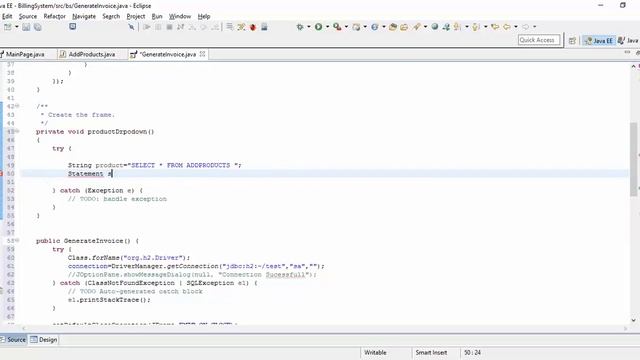Open the Search menu
This screenshot has width=640, height=360.
[x=111, y=16]
